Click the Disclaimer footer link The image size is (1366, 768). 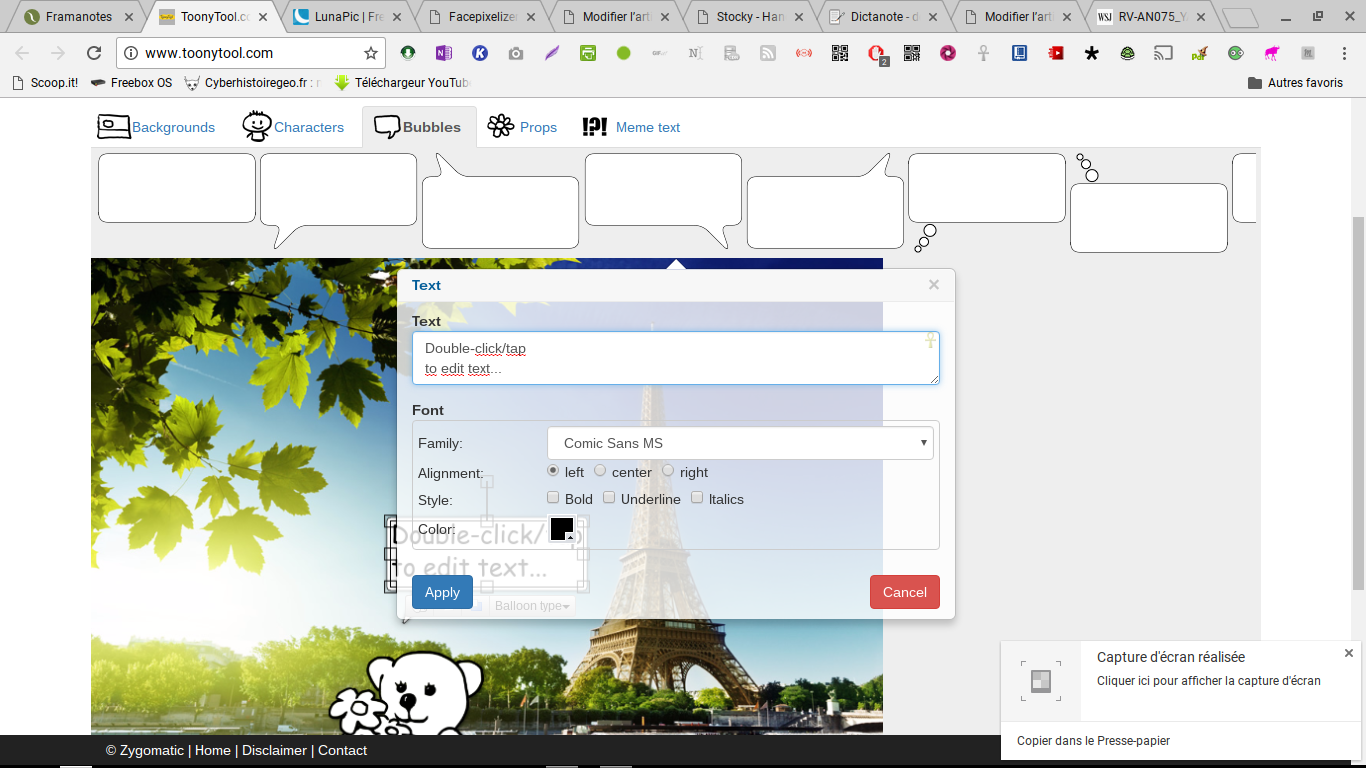coord(274,750)
